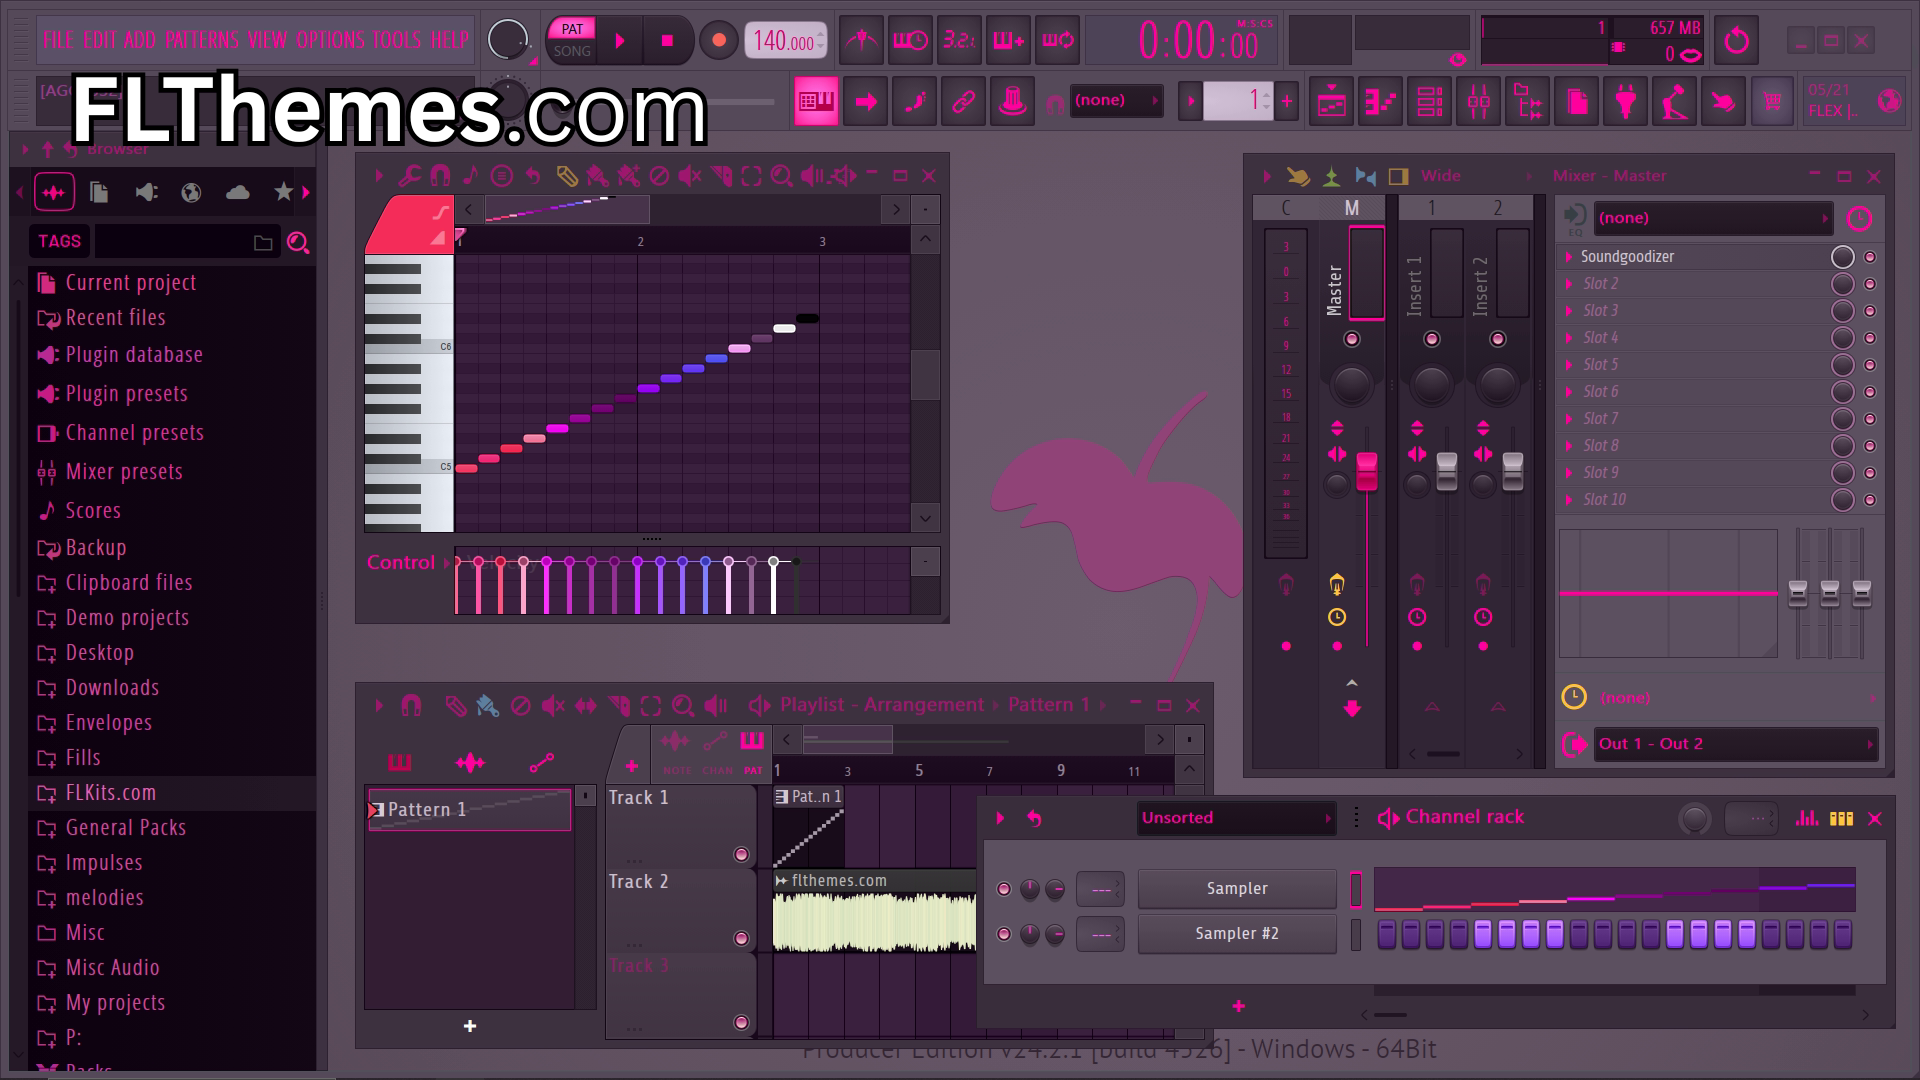
Task: Click the C6 piano key label
Action: tap(445, 346)
